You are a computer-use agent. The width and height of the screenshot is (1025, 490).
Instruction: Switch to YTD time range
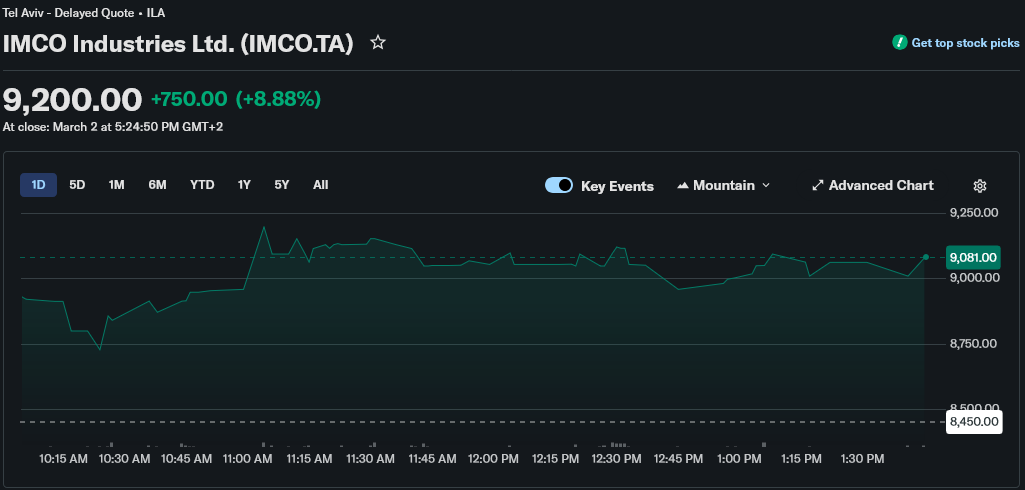202,185
